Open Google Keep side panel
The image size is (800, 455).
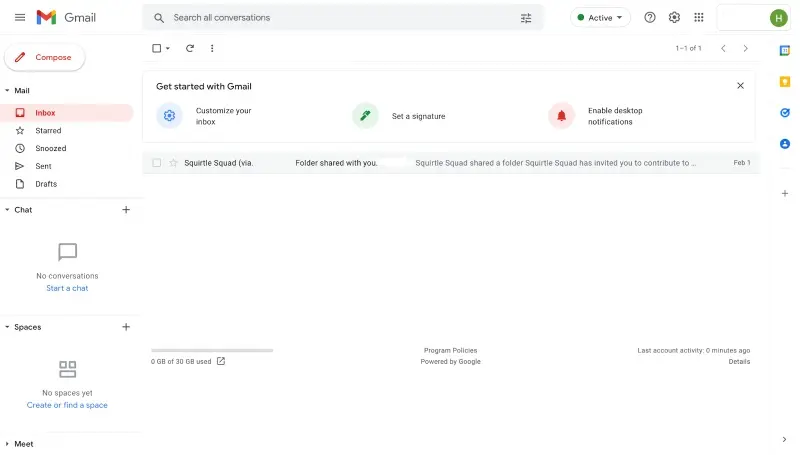[x=785, y=82]
